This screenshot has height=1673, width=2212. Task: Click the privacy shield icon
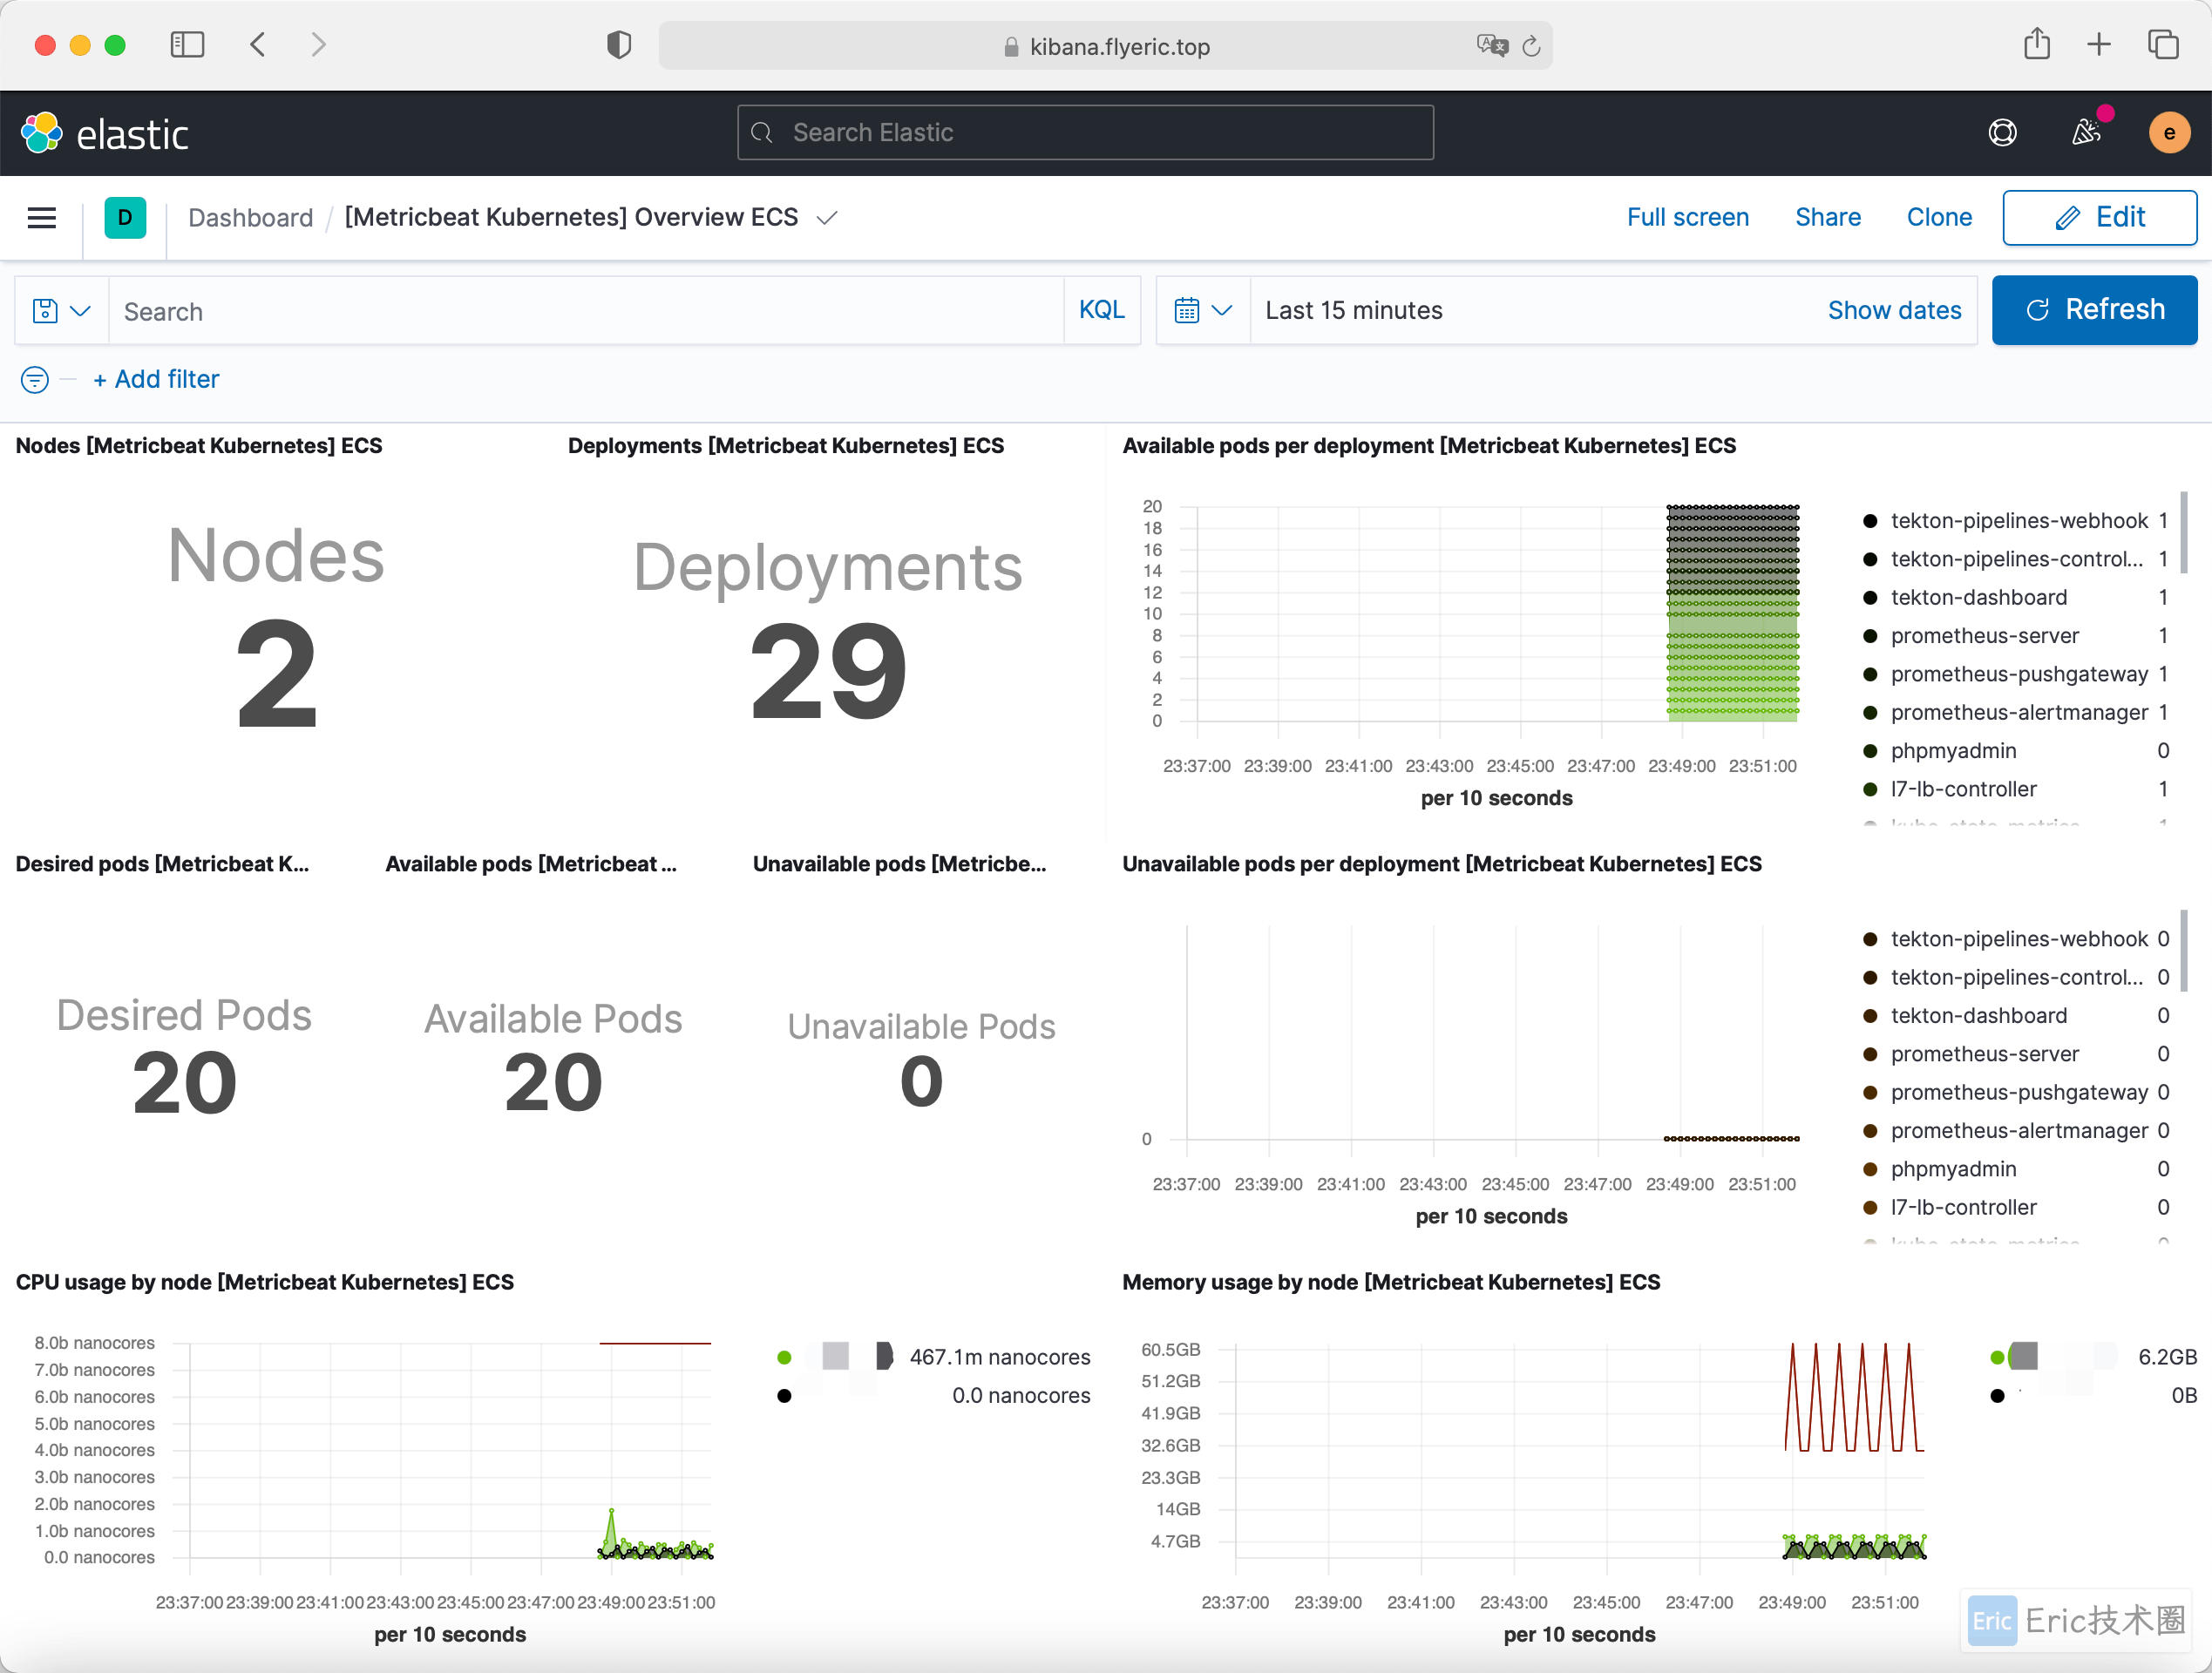point(619,45)
